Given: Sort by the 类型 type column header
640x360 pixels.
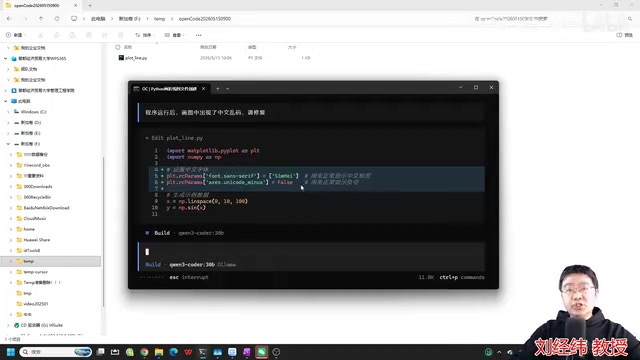Looking at the screenshot, I should pos(252,47).
